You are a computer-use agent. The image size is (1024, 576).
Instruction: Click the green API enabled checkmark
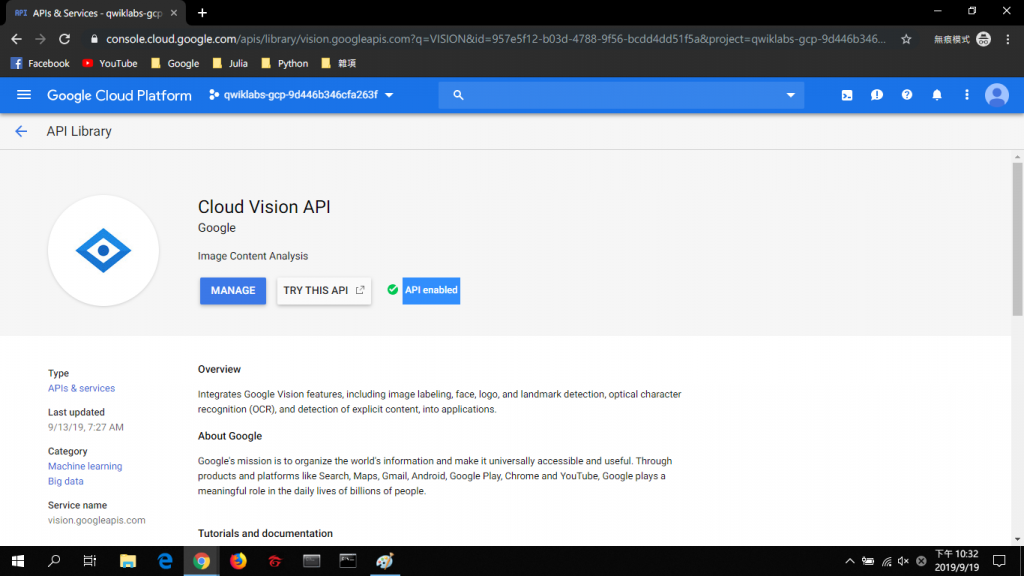392,290
